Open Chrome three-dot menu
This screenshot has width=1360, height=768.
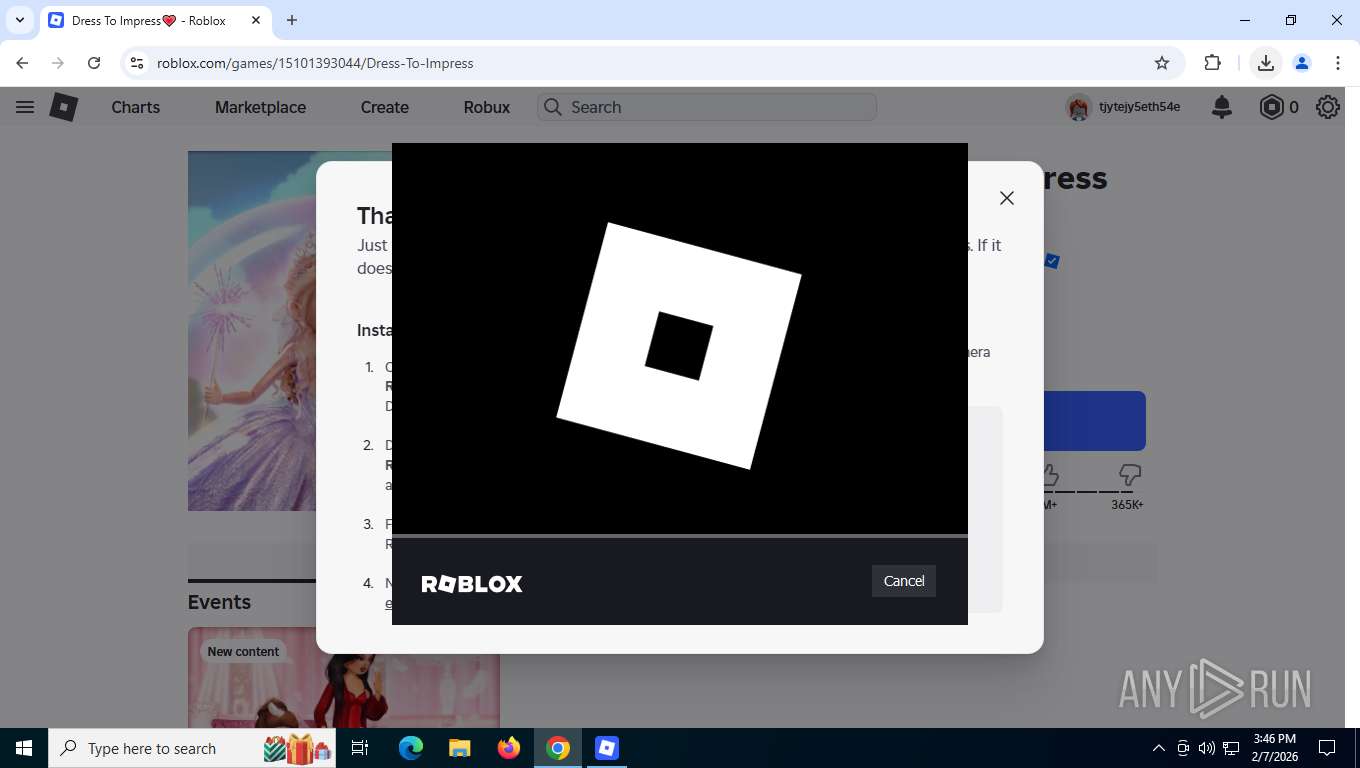[x=1338, y=63]
